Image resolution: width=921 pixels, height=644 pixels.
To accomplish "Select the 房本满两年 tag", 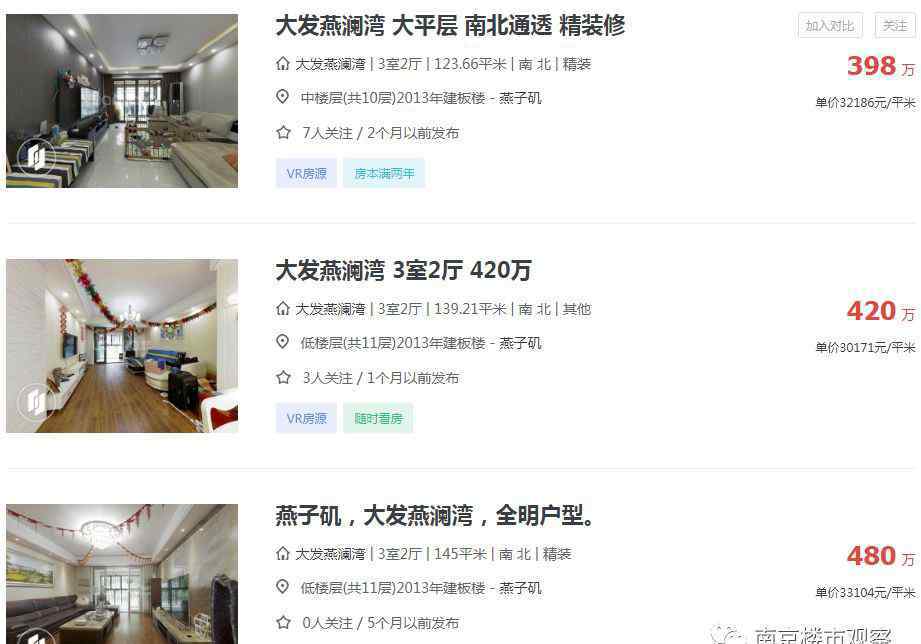I will [x=384, y=173].
